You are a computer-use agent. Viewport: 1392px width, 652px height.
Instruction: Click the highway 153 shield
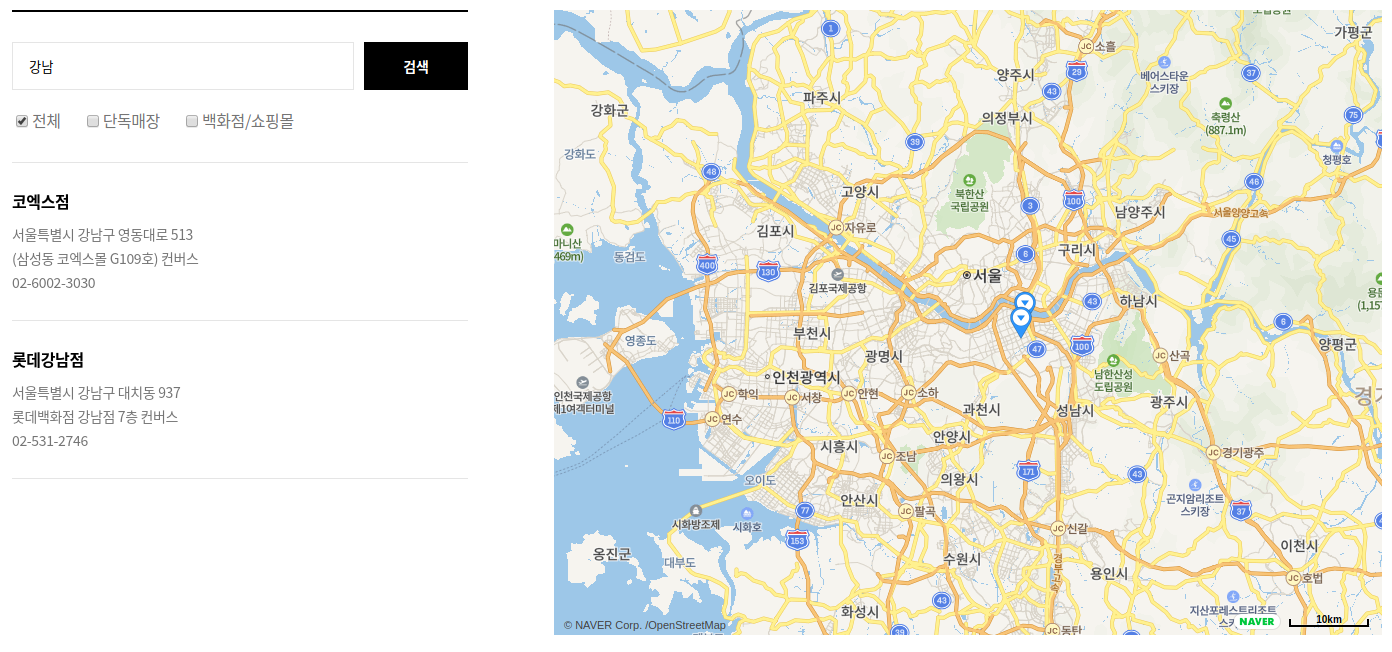click(x=797, y=539)
